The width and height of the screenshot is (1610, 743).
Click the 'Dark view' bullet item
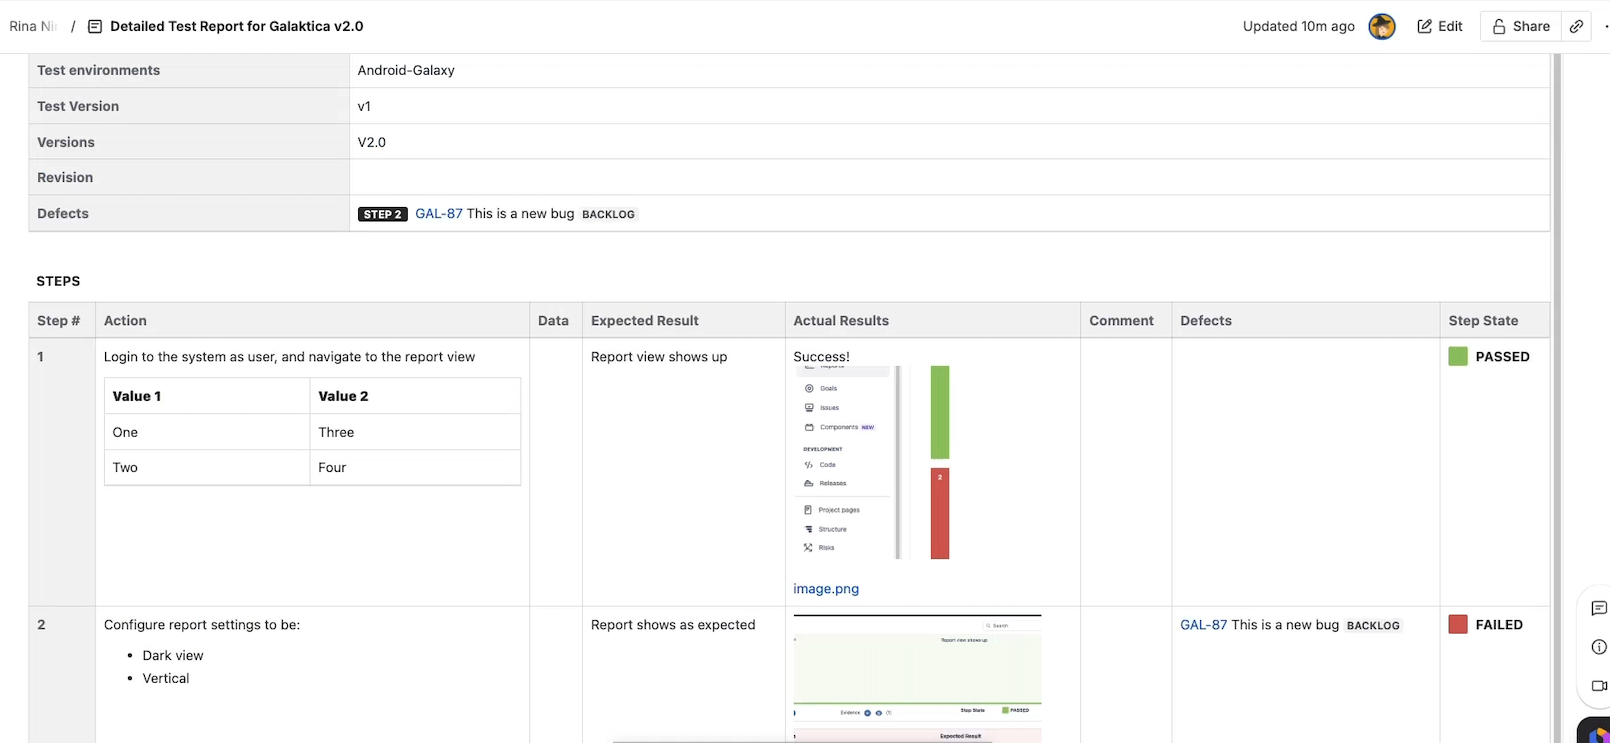173,656
